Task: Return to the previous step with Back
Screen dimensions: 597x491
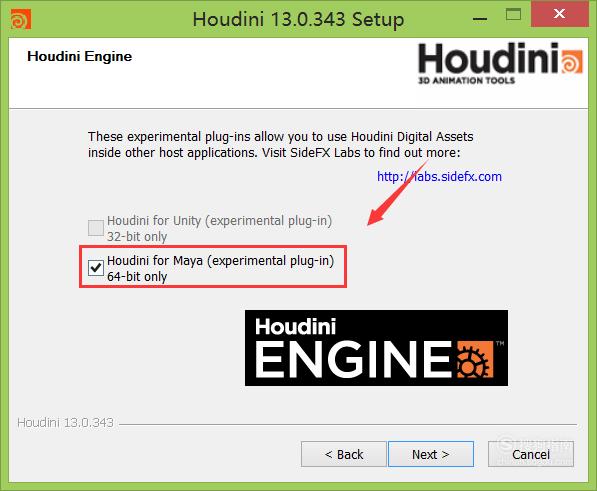Action: coord(344,454)
